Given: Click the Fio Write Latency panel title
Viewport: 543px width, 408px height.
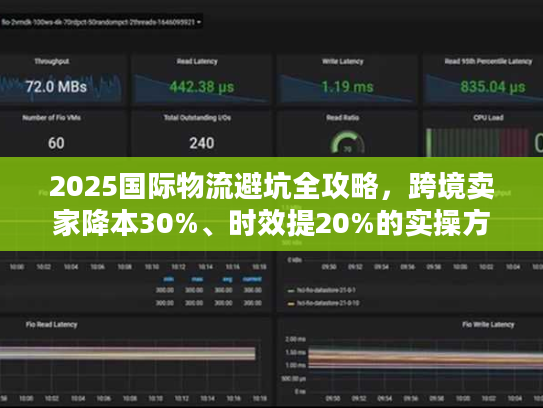Looking at the screenshot, I should pyautogui.click(x=488, y=325).
